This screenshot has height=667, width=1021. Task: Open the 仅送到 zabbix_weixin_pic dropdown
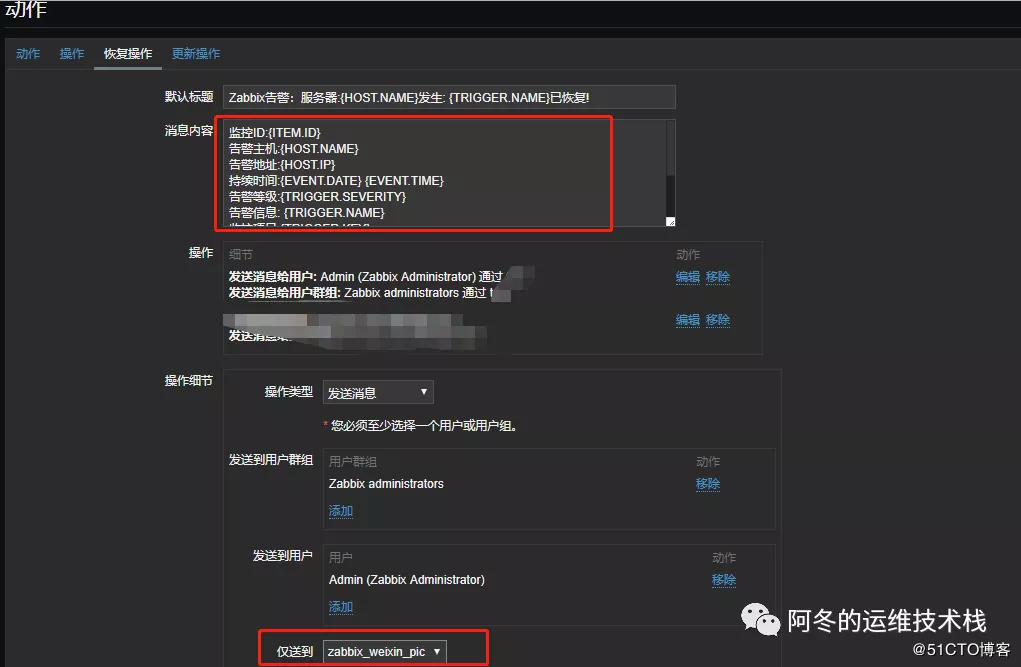[x=384, y=651]
